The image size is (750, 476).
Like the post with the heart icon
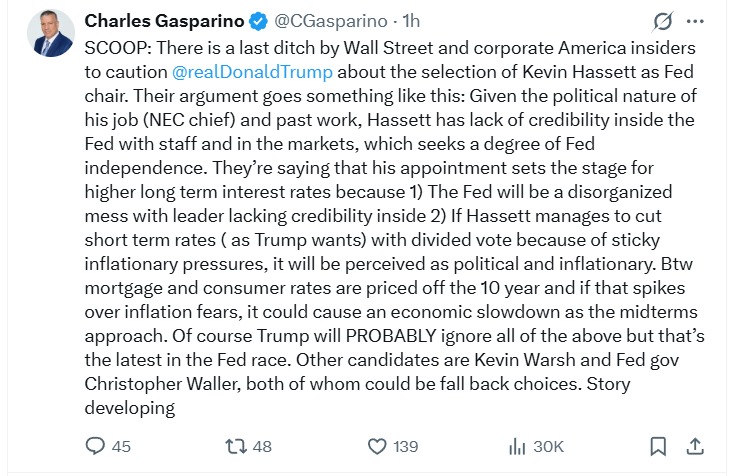pos(377,446)
